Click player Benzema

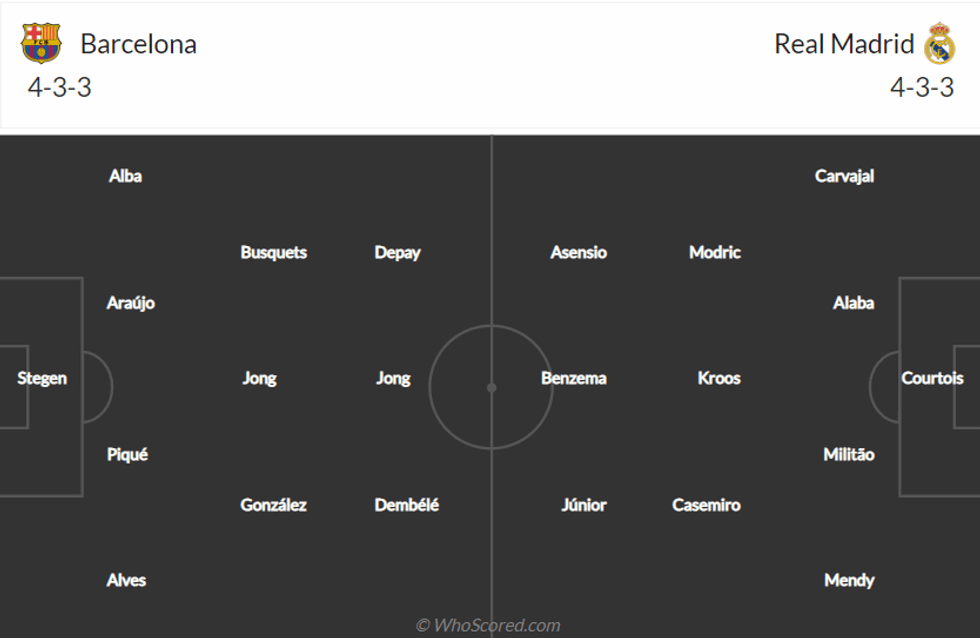pos(574,378)
